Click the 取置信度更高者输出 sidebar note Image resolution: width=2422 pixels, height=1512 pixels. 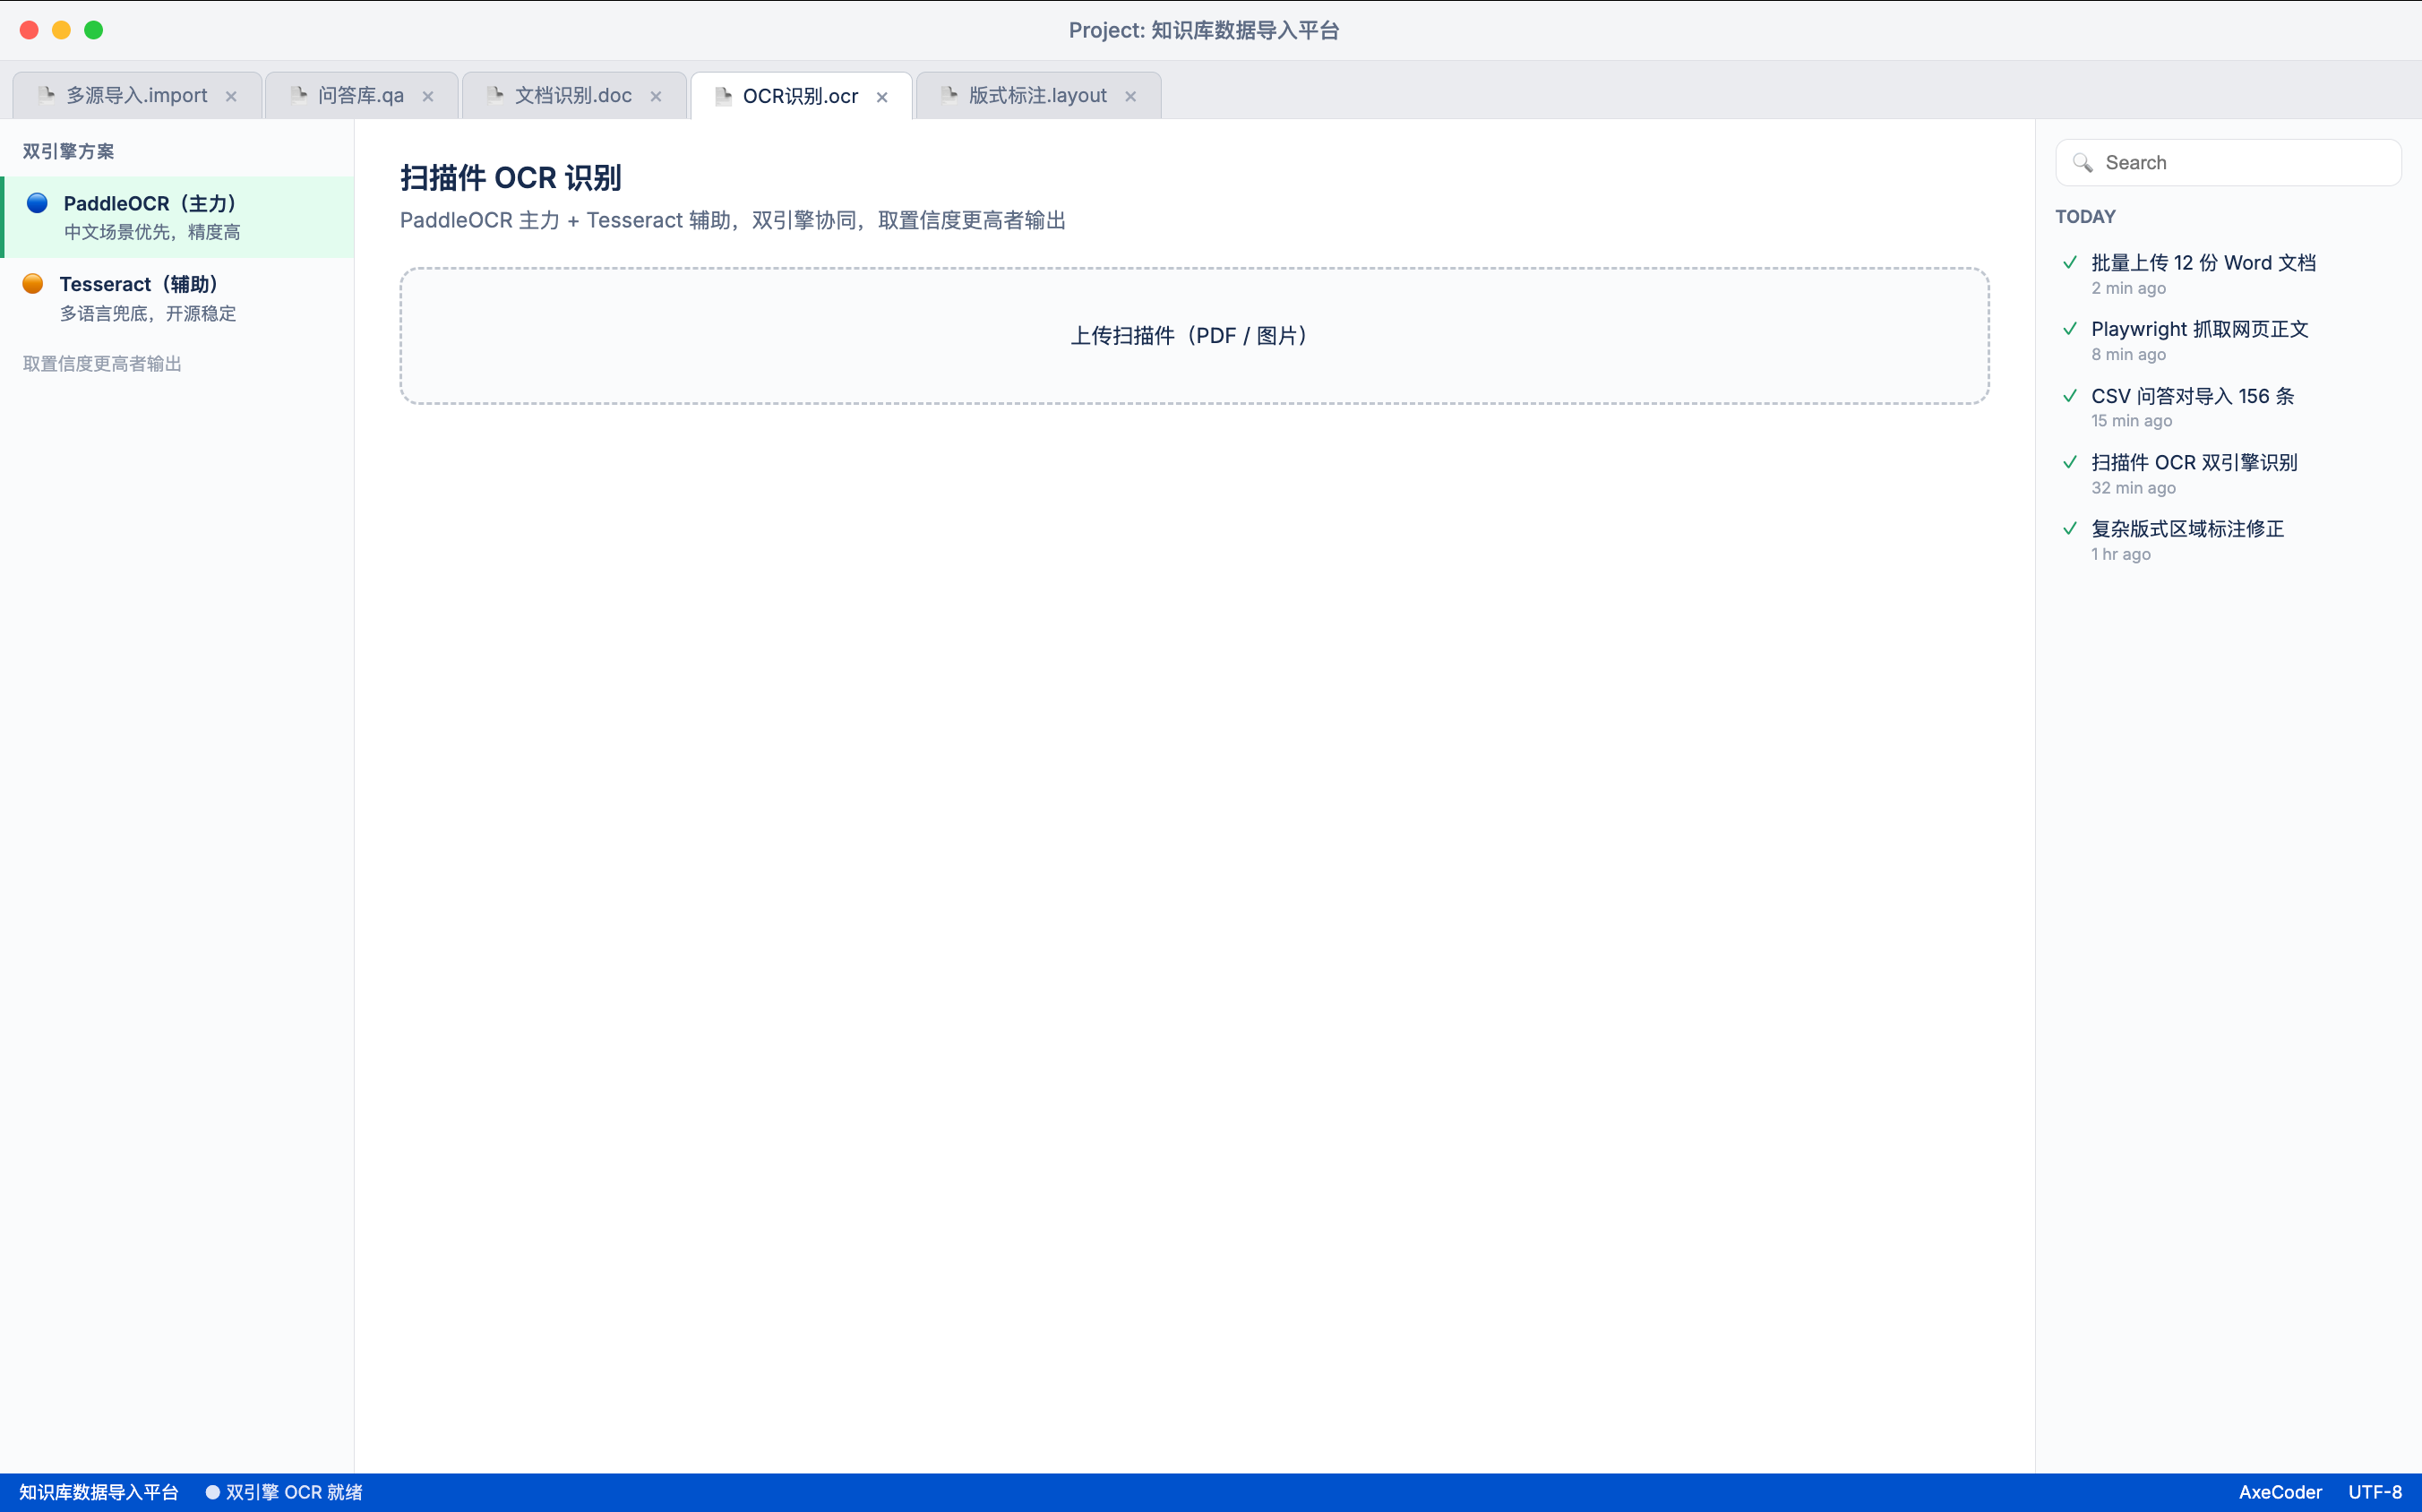(x=102, y=364)
